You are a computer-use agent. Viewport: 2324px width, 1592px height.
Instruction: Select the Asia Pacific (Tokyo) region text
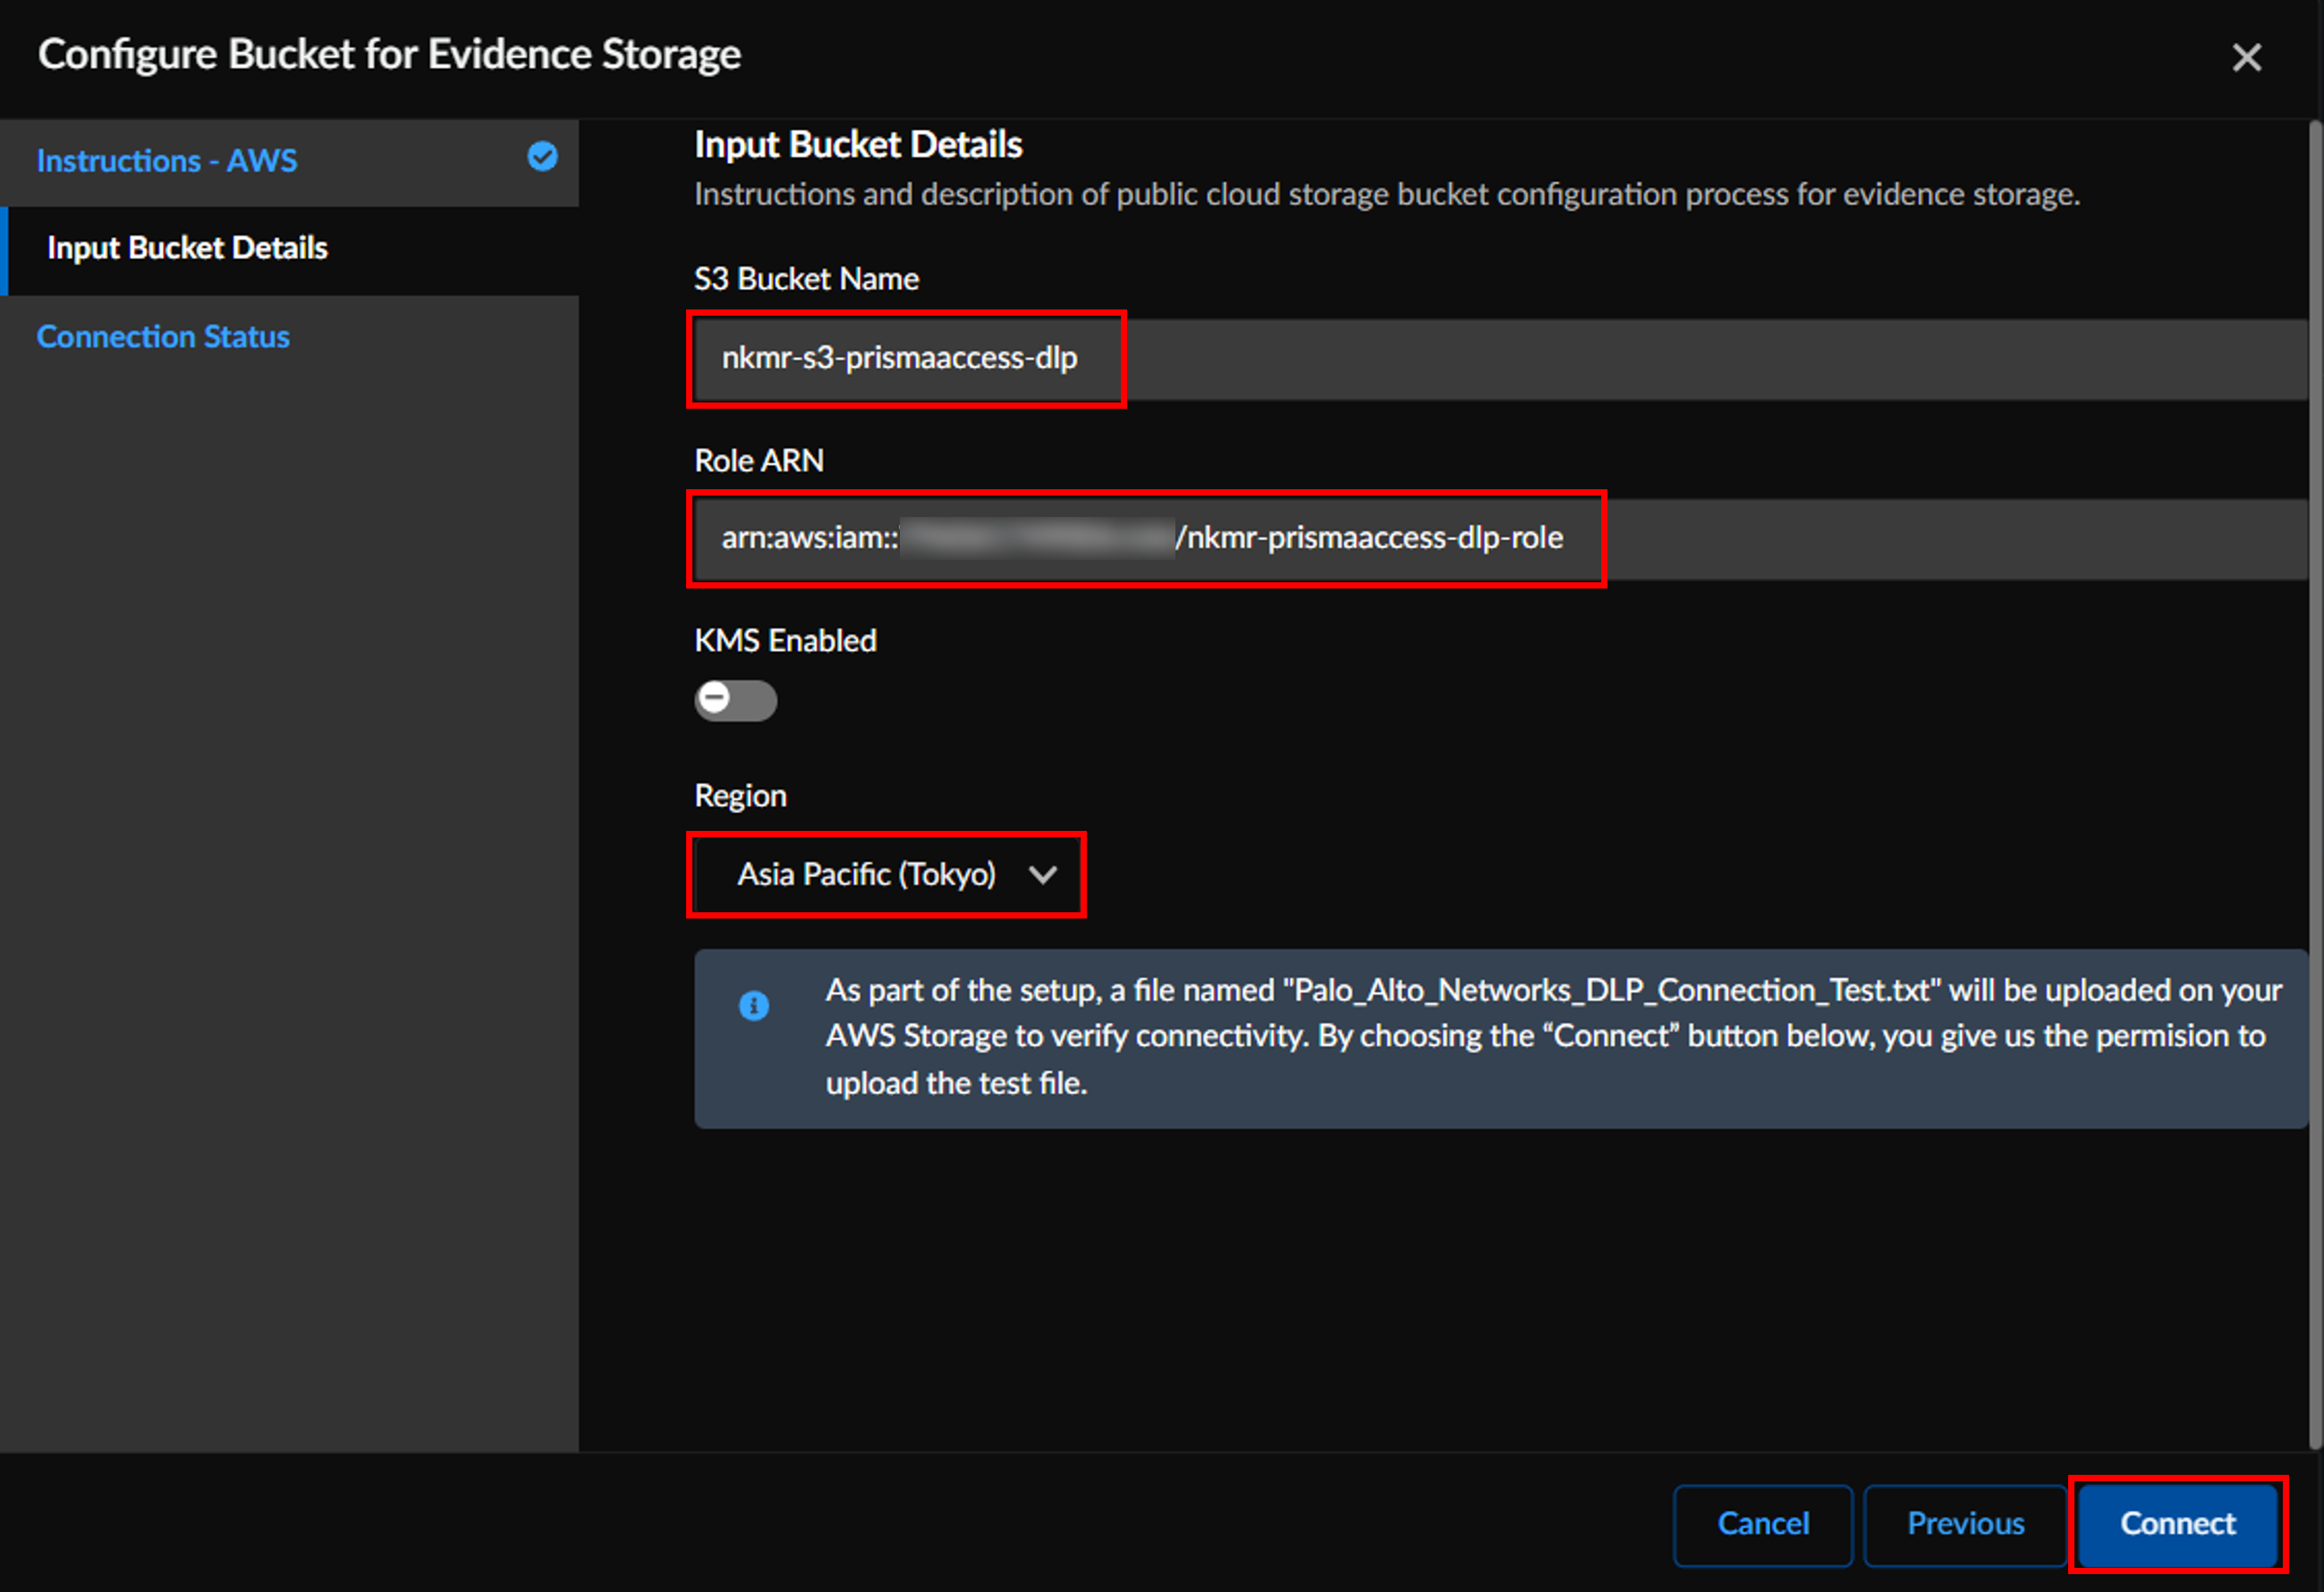click(x=866, y=875)
